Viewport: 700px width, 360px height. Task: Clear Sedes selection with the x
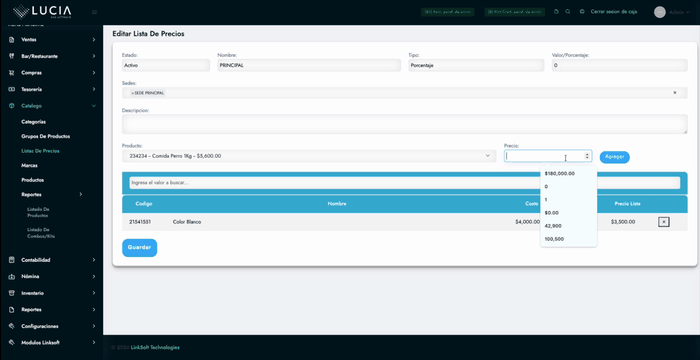pyautogui.click(x=675, y=93)
